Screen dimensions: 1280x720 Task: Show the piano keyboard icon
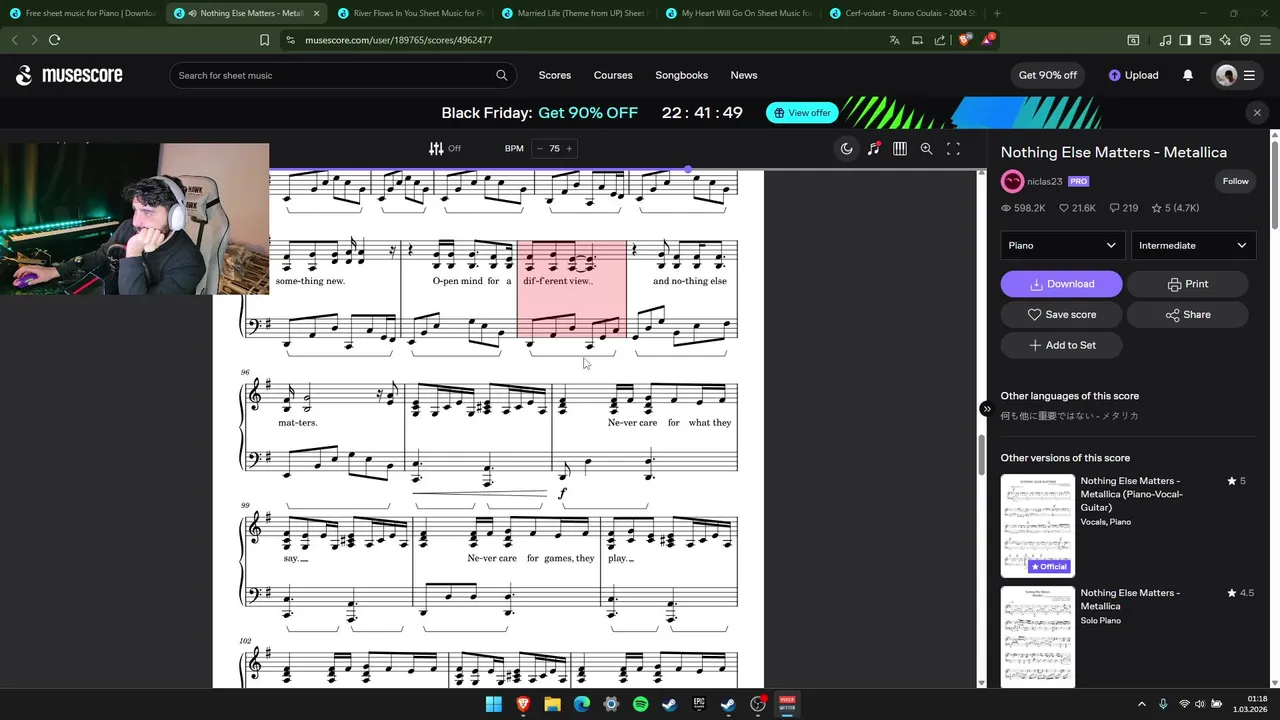[x=900, y=148]
